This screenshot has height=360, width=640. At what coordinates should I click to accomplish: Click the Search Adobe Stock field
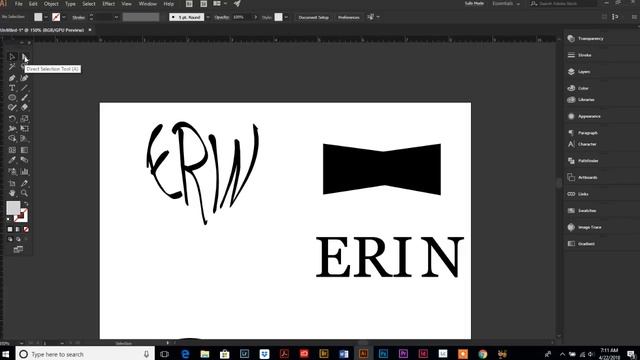(563, 4)
